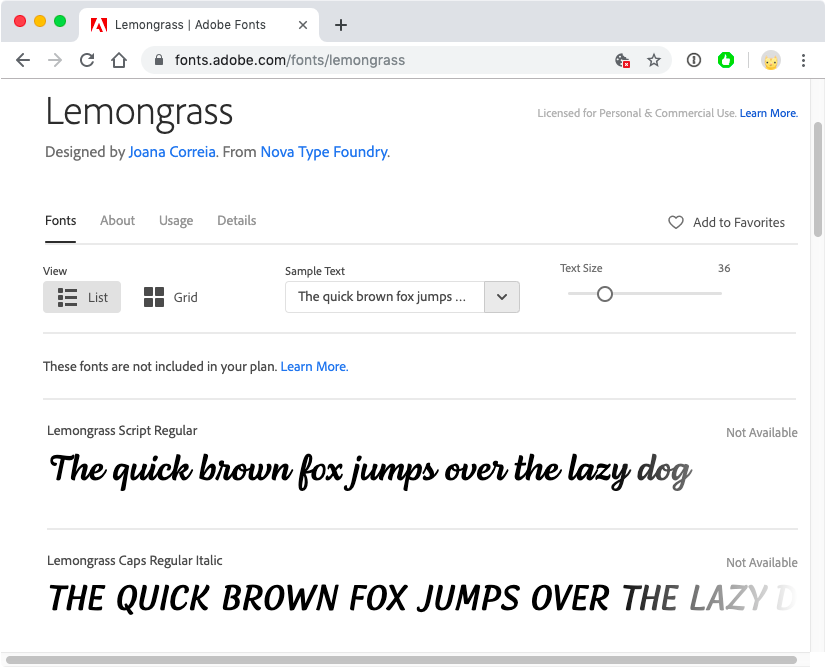Viewport: 825px width, 668px height.
Task: Visit the Nova Type Foundry link
Action: tap(325, 152)
